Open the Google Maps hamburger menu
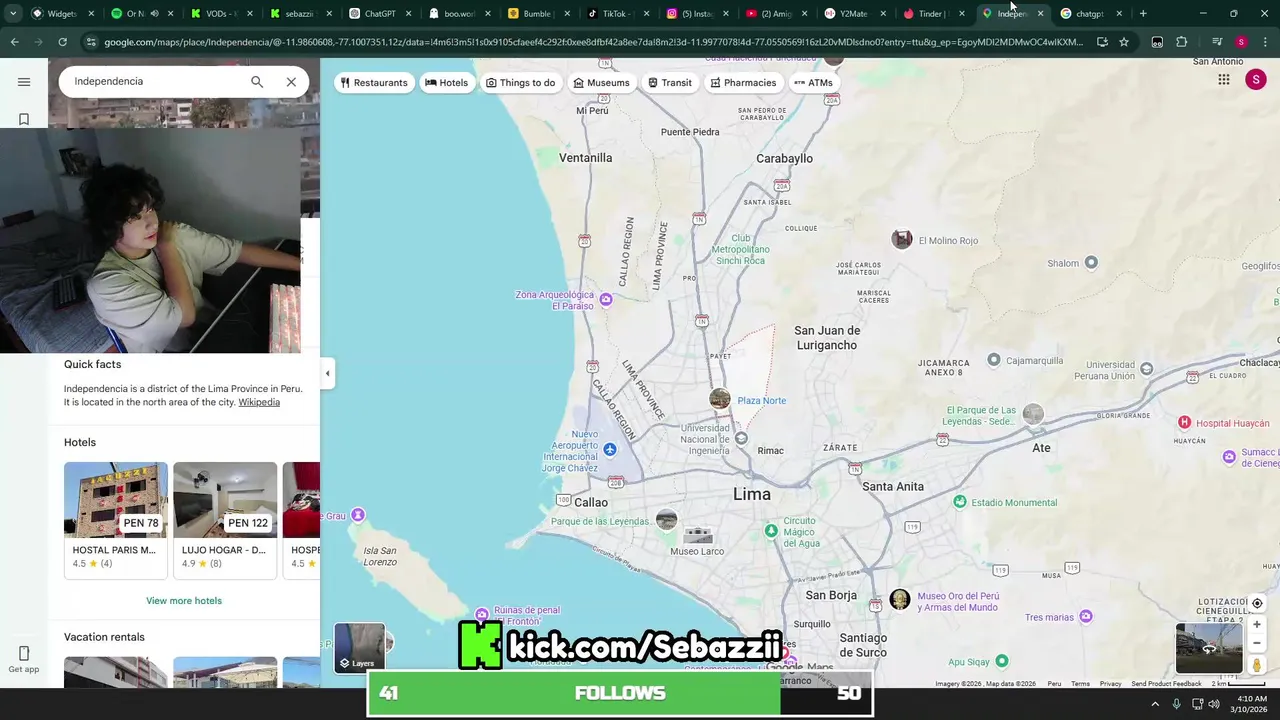The image size is (1280, 720). click(x=24, y=82)
